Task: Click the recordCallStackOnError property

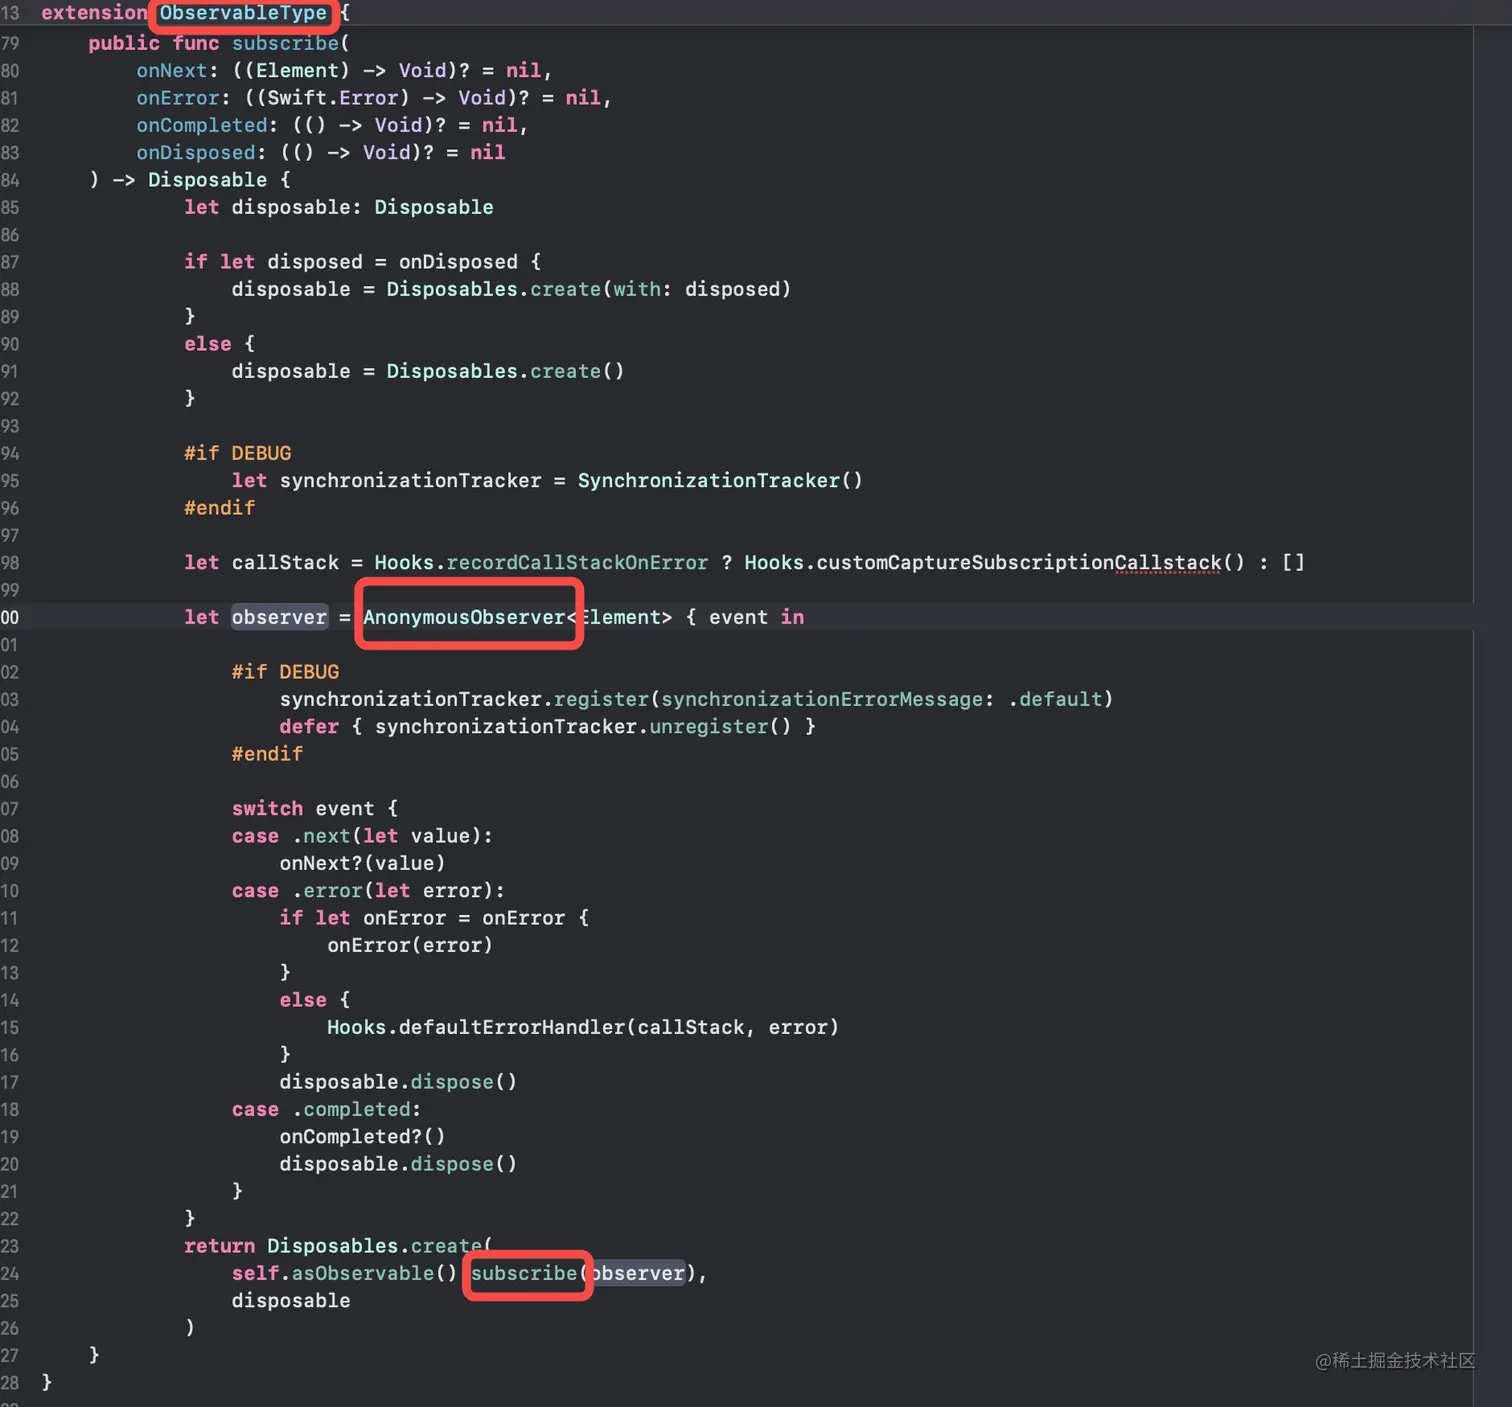Action: 577,563
